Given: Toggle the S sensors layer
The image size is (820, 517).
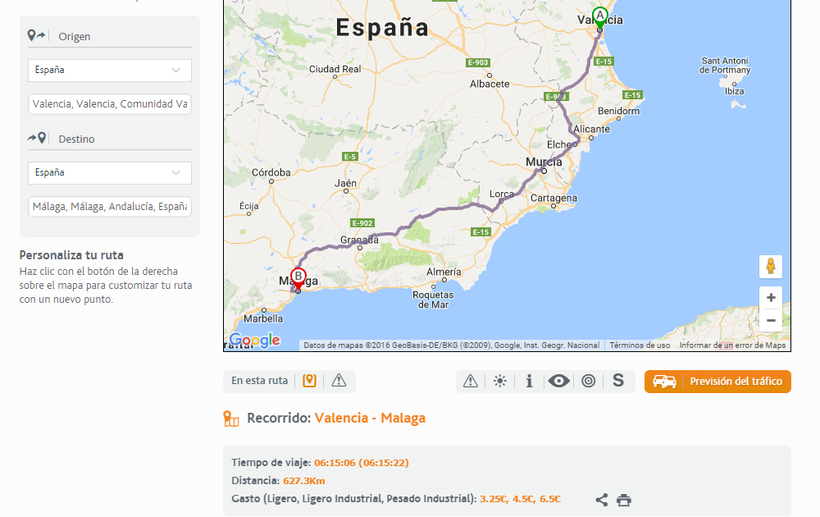Looking at the screenshot, I should click(x=618, y=381).
